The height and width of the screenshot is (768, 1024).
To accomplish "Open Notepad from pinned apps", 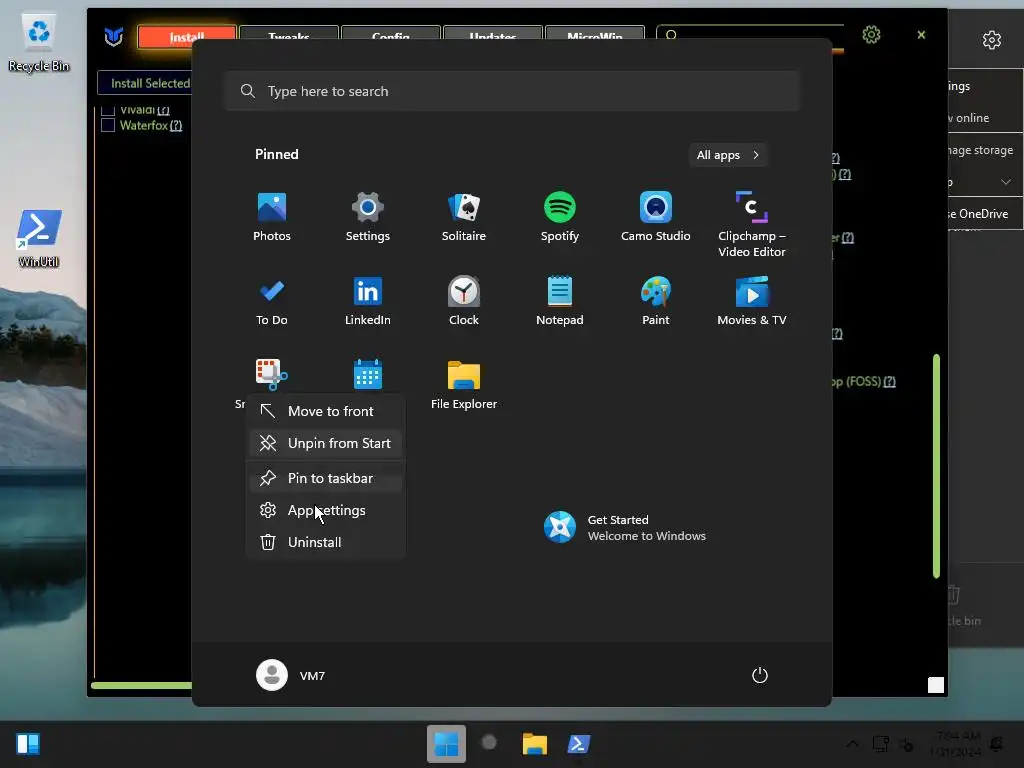I will (x=560, y=300).
